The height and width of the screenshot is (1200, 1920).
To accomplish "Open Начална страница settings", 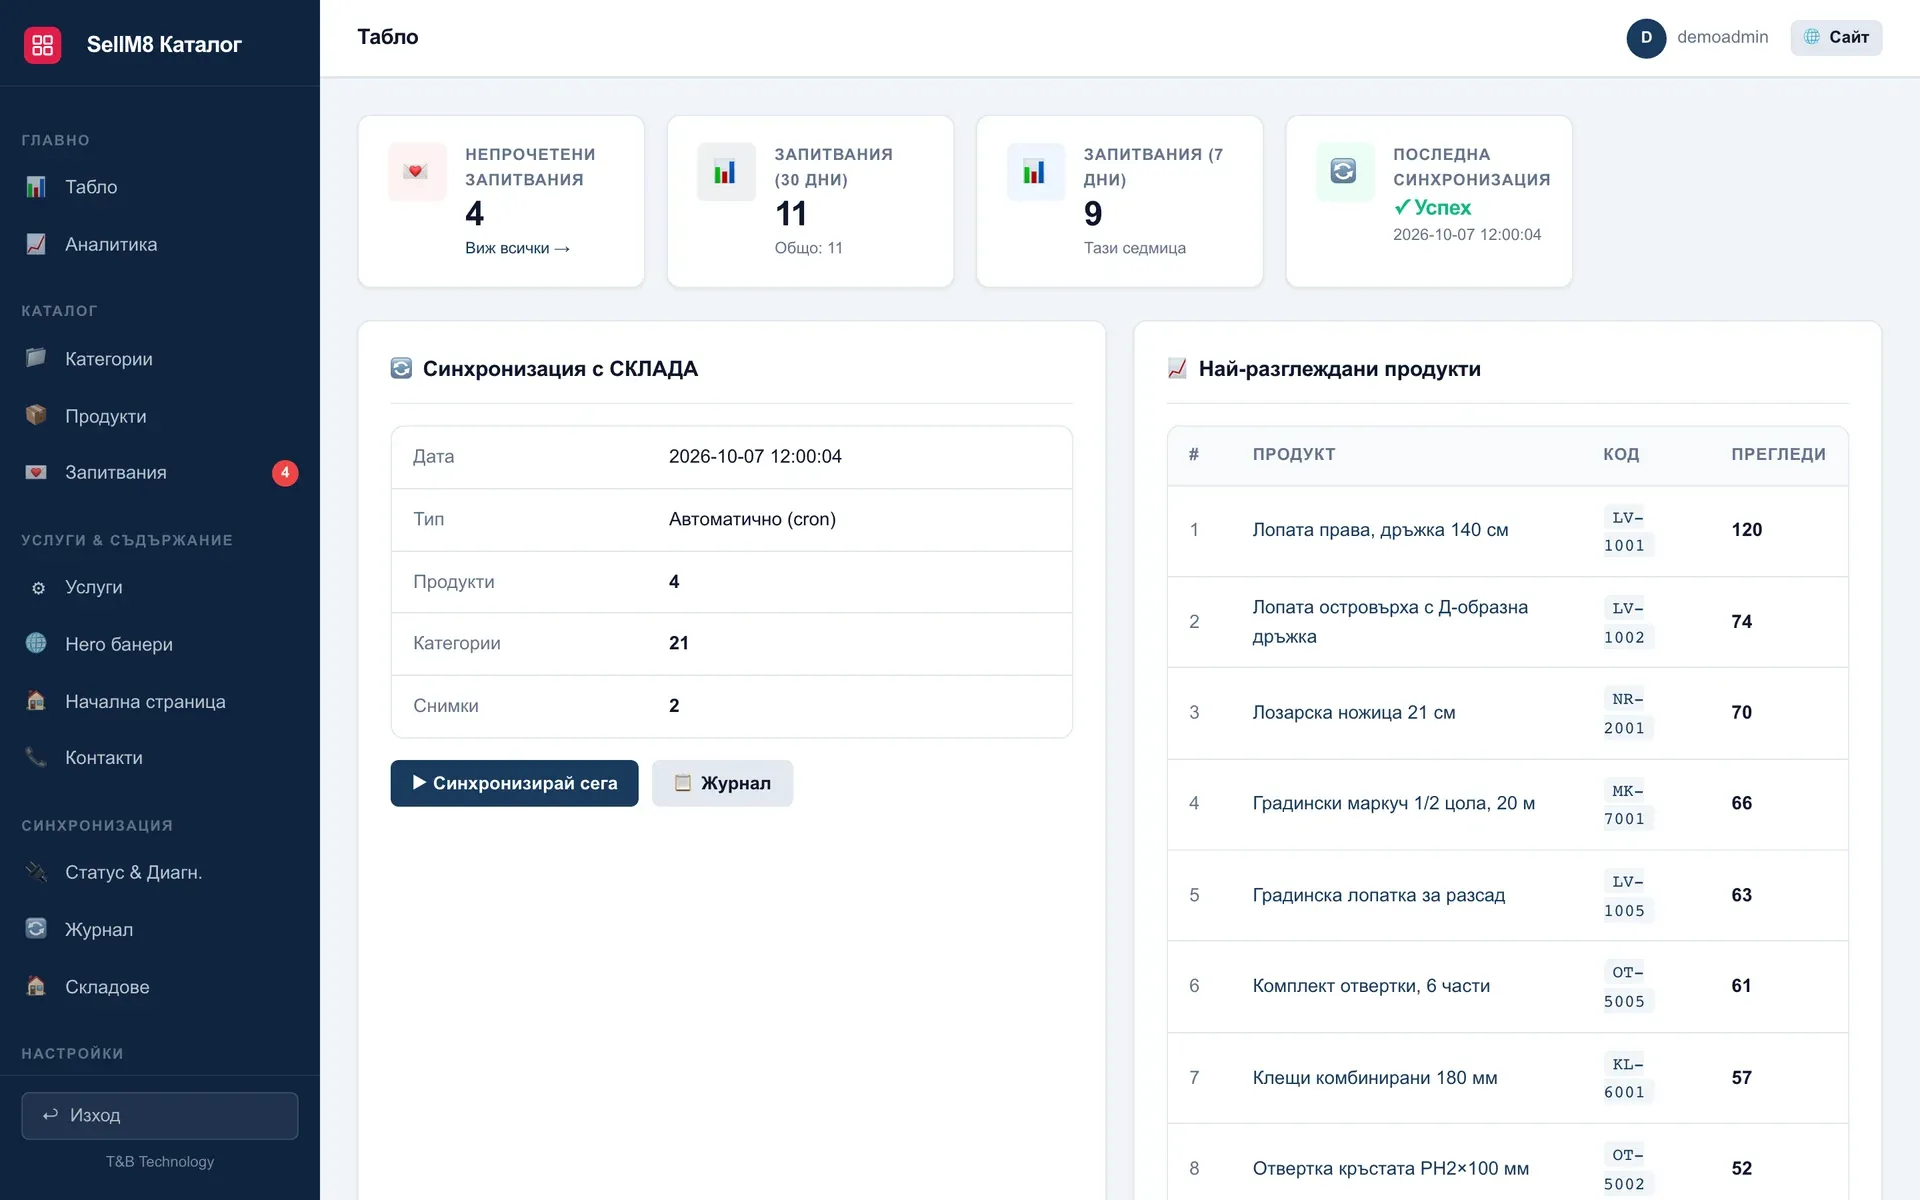I will [x=160, y=701].
